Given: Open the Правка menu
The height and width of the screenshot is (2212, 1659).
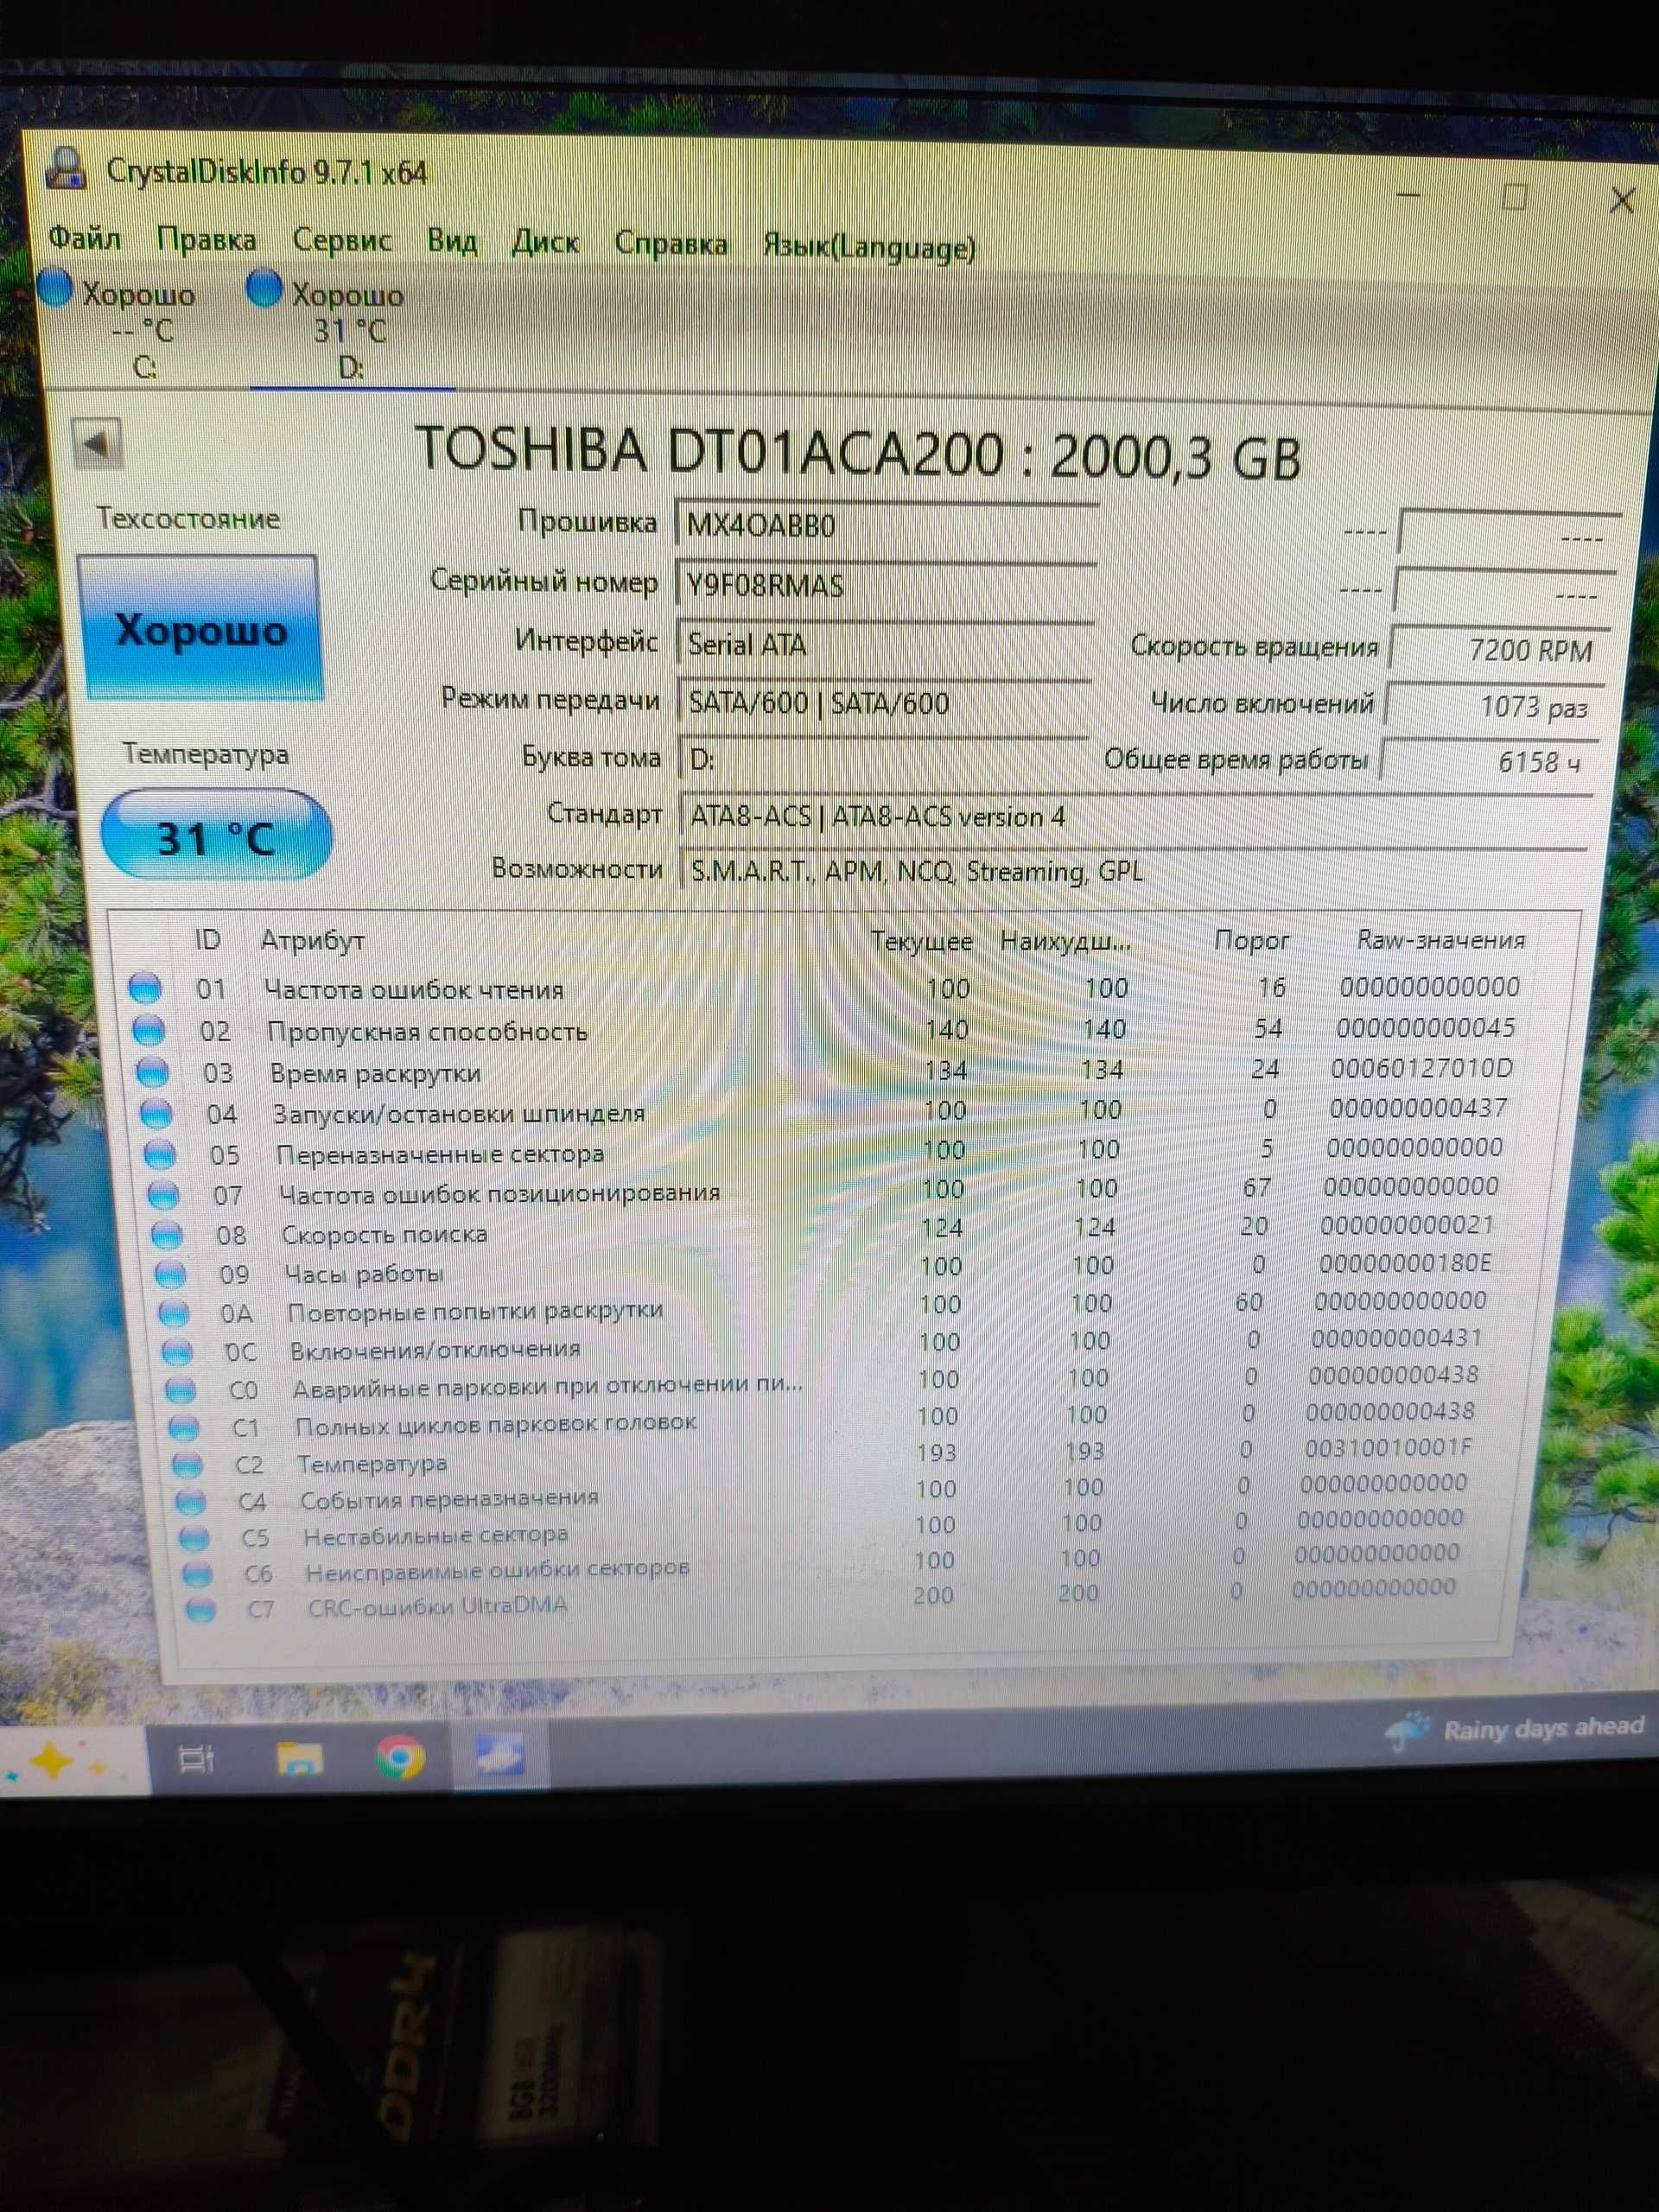Looking at the screenshot, I should click(x=206, y=240).
